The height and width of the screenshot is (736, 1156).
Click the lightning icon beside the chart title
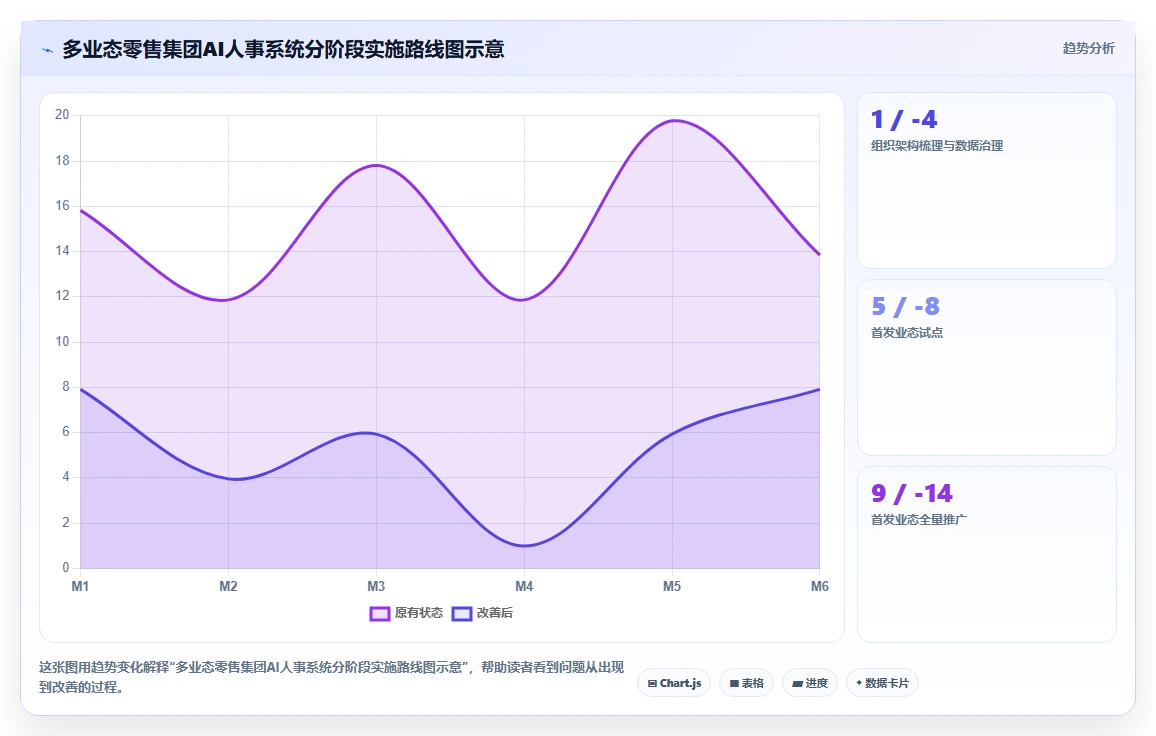(48, 50)
